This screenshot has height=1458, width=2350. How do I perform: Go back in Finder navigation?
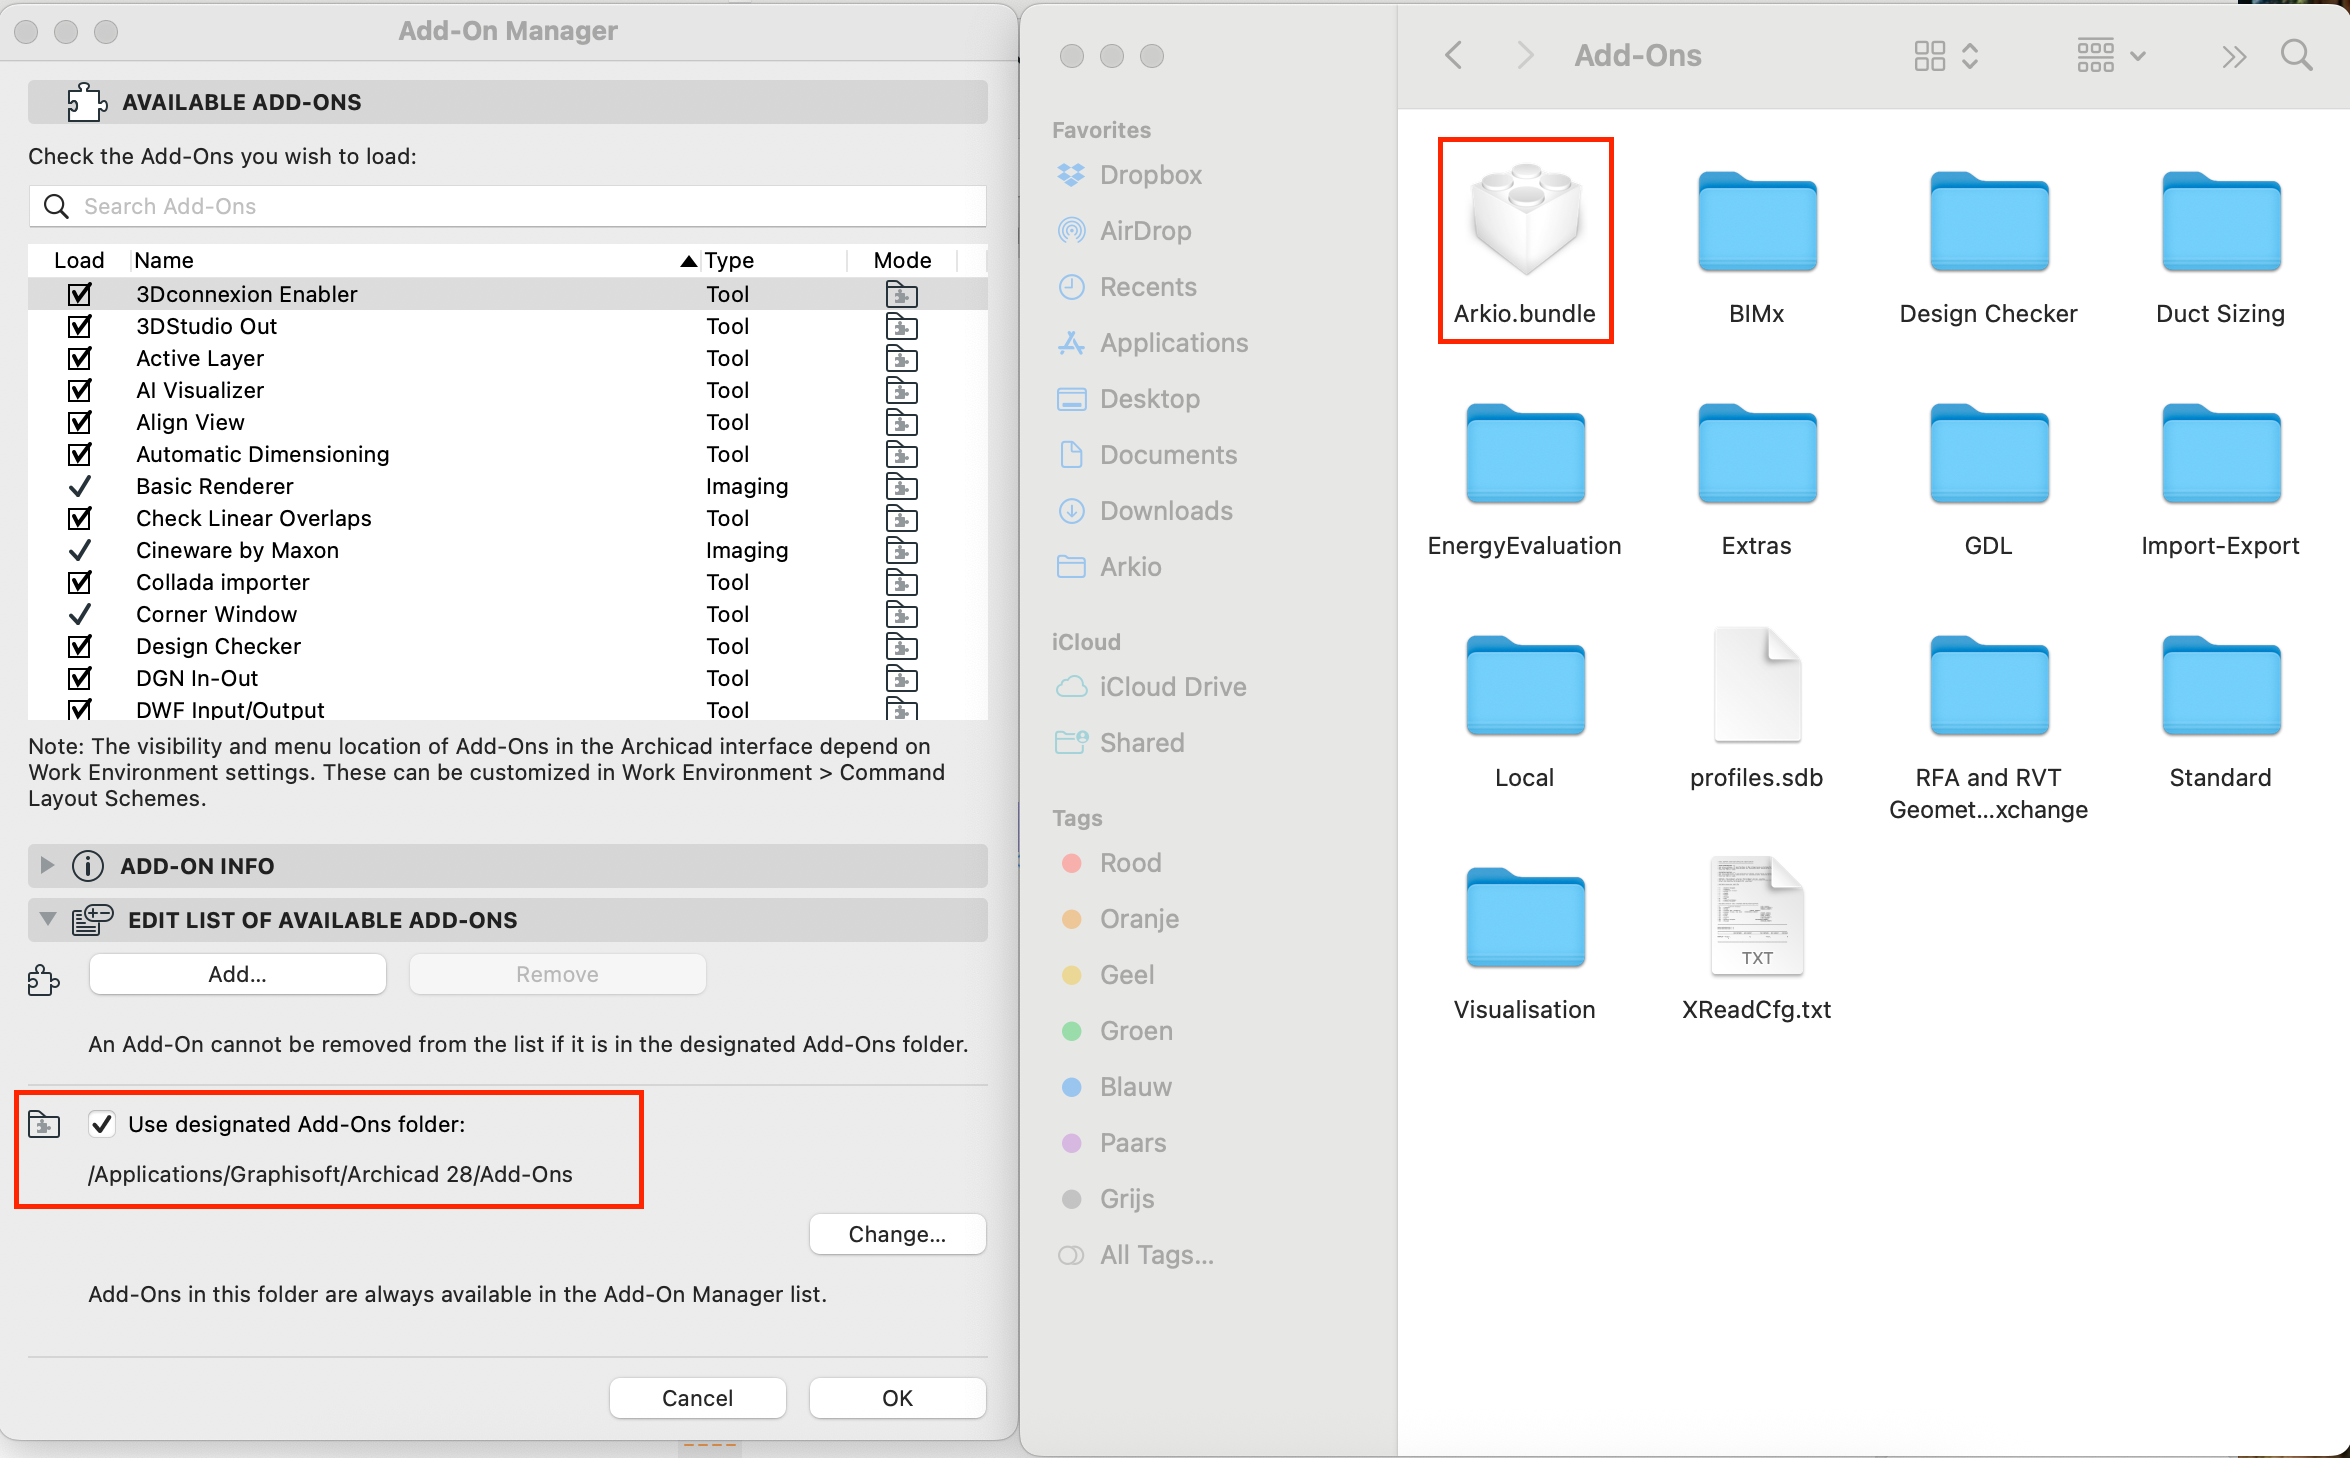[x=1454, y=55]
